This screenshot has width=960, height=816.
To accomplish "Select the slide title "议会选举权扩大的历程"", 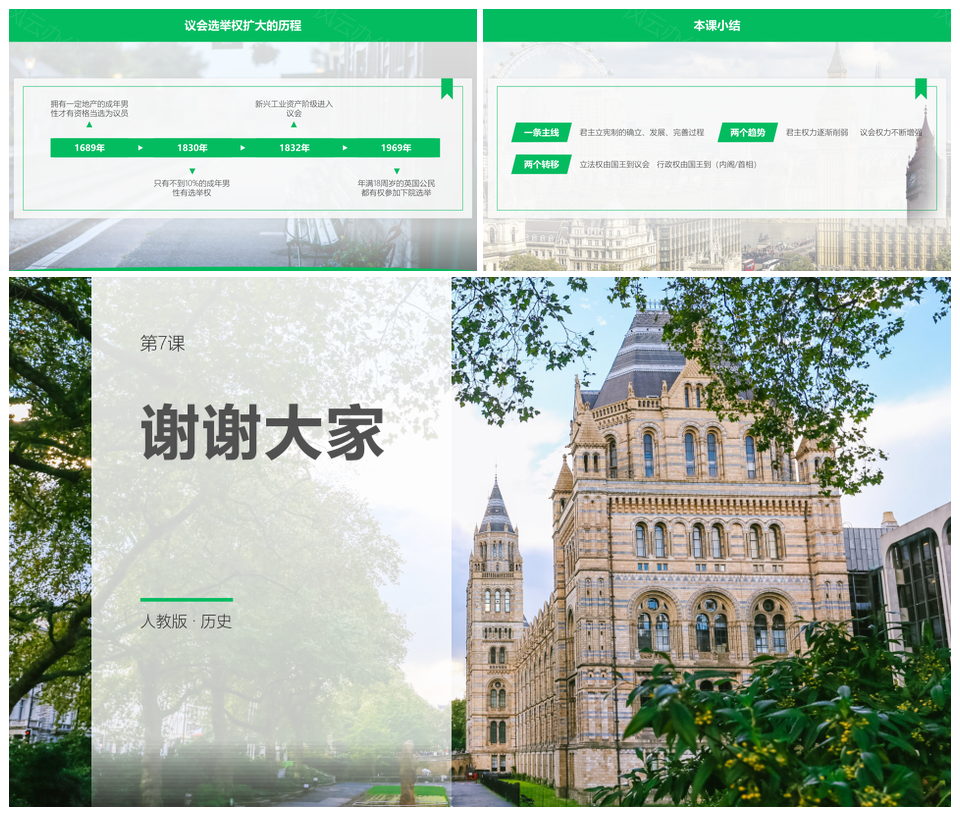I will tap(242, 26).
